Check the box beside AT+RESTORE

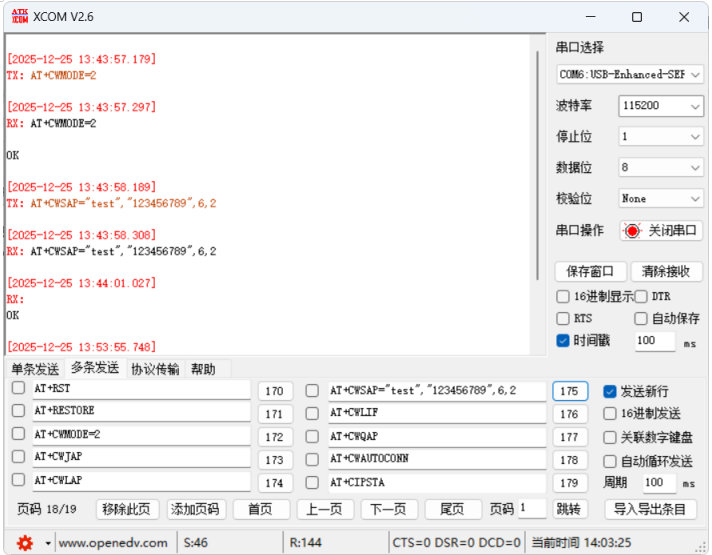[18, 411]
